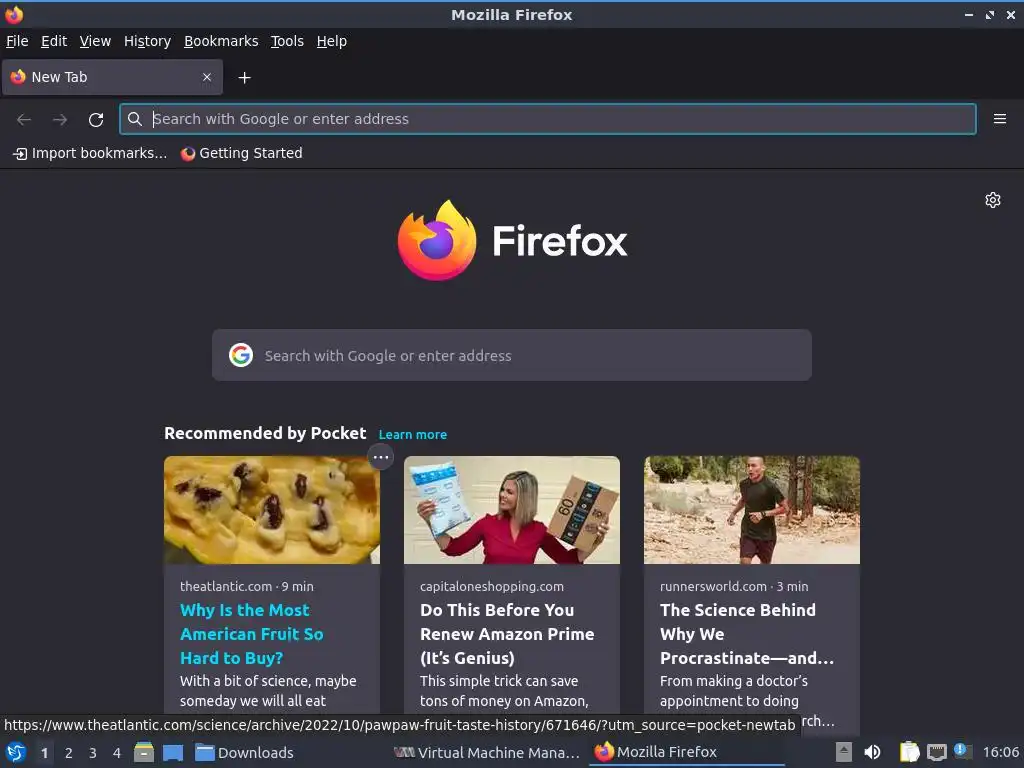Open the Help menu
This screenshot has height=768, width=1024.
(332, 41)
